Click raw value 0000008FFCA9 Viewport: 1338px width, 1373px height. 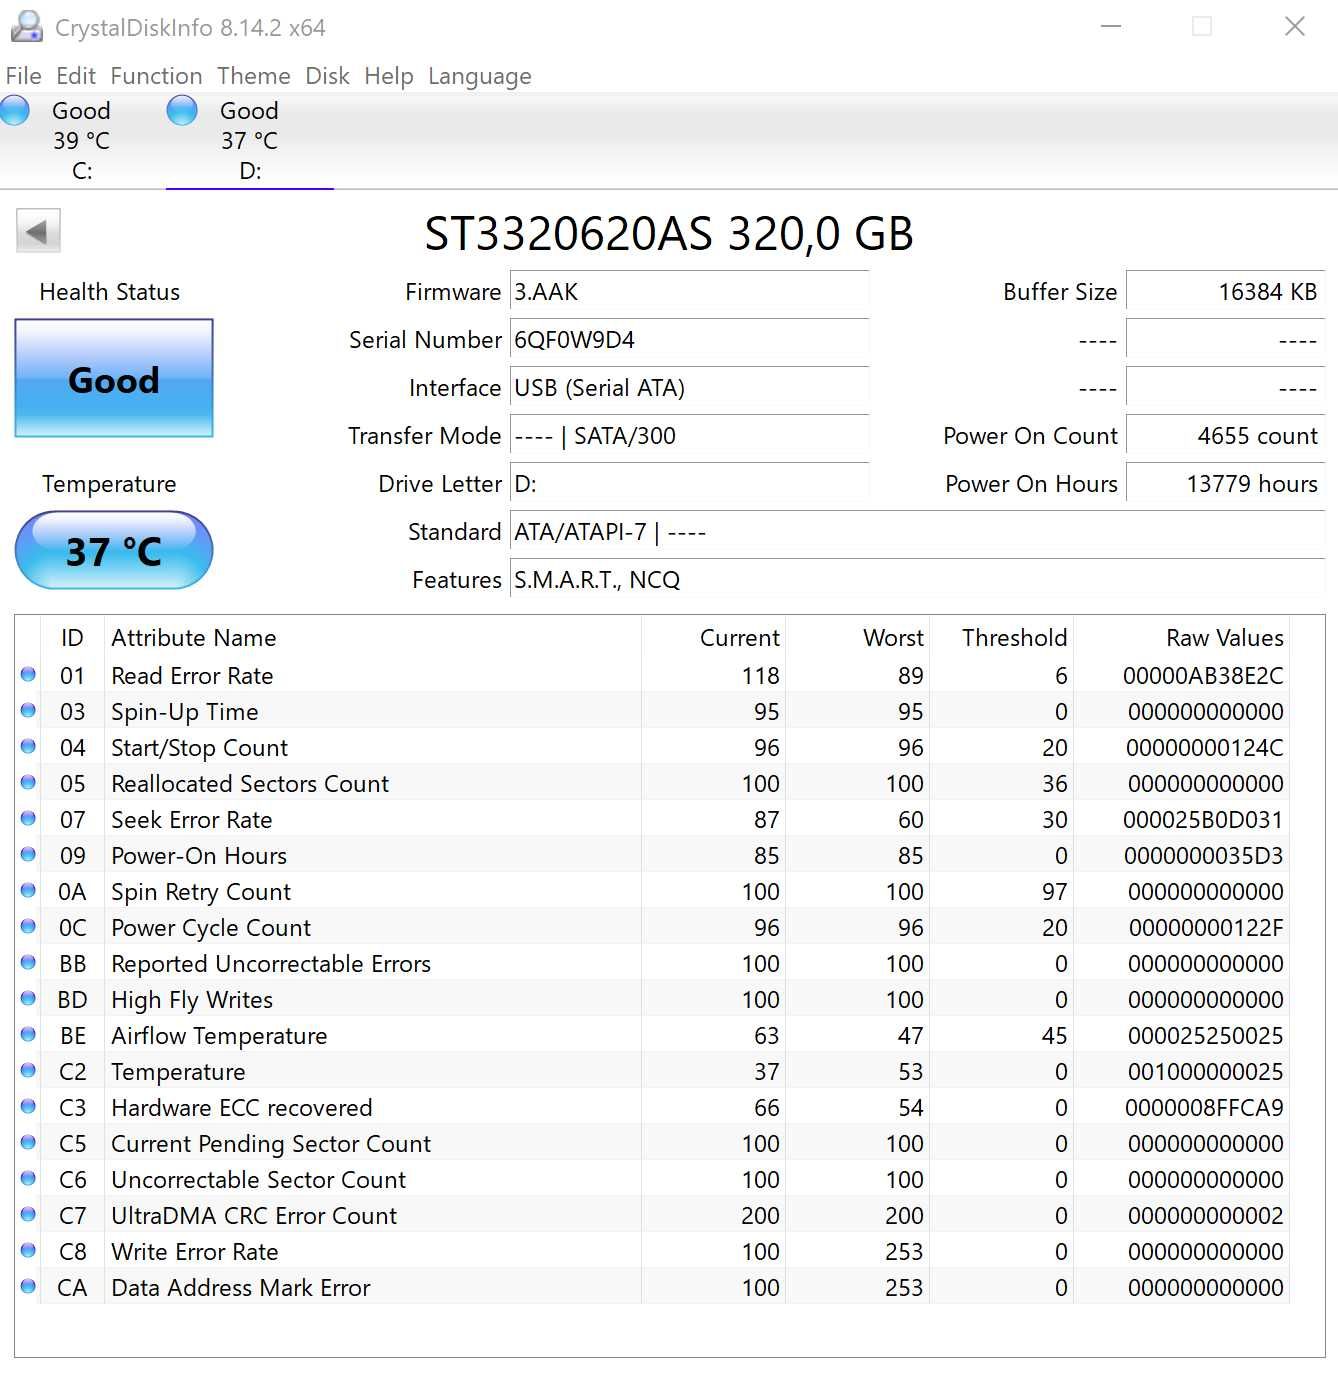1204,1108
